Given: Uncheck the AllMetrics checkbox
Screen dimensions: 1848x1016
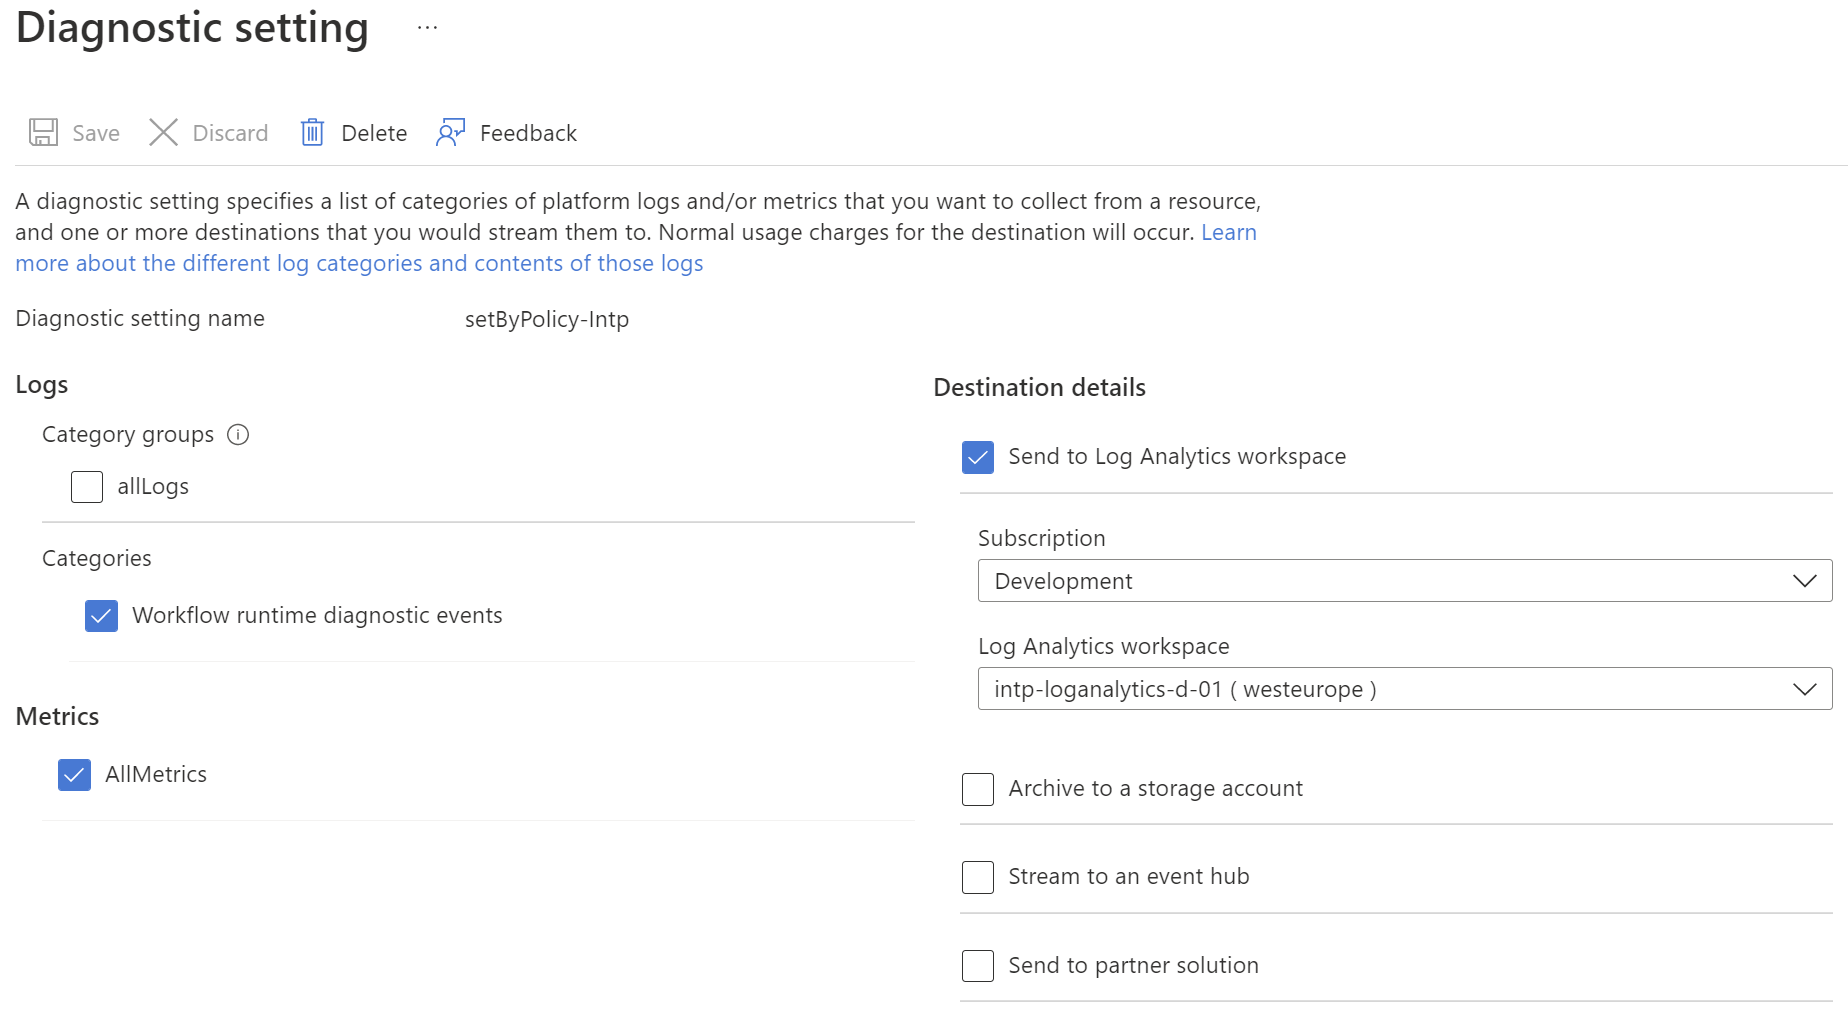Looking at the screenshot, I should point(74,774).
